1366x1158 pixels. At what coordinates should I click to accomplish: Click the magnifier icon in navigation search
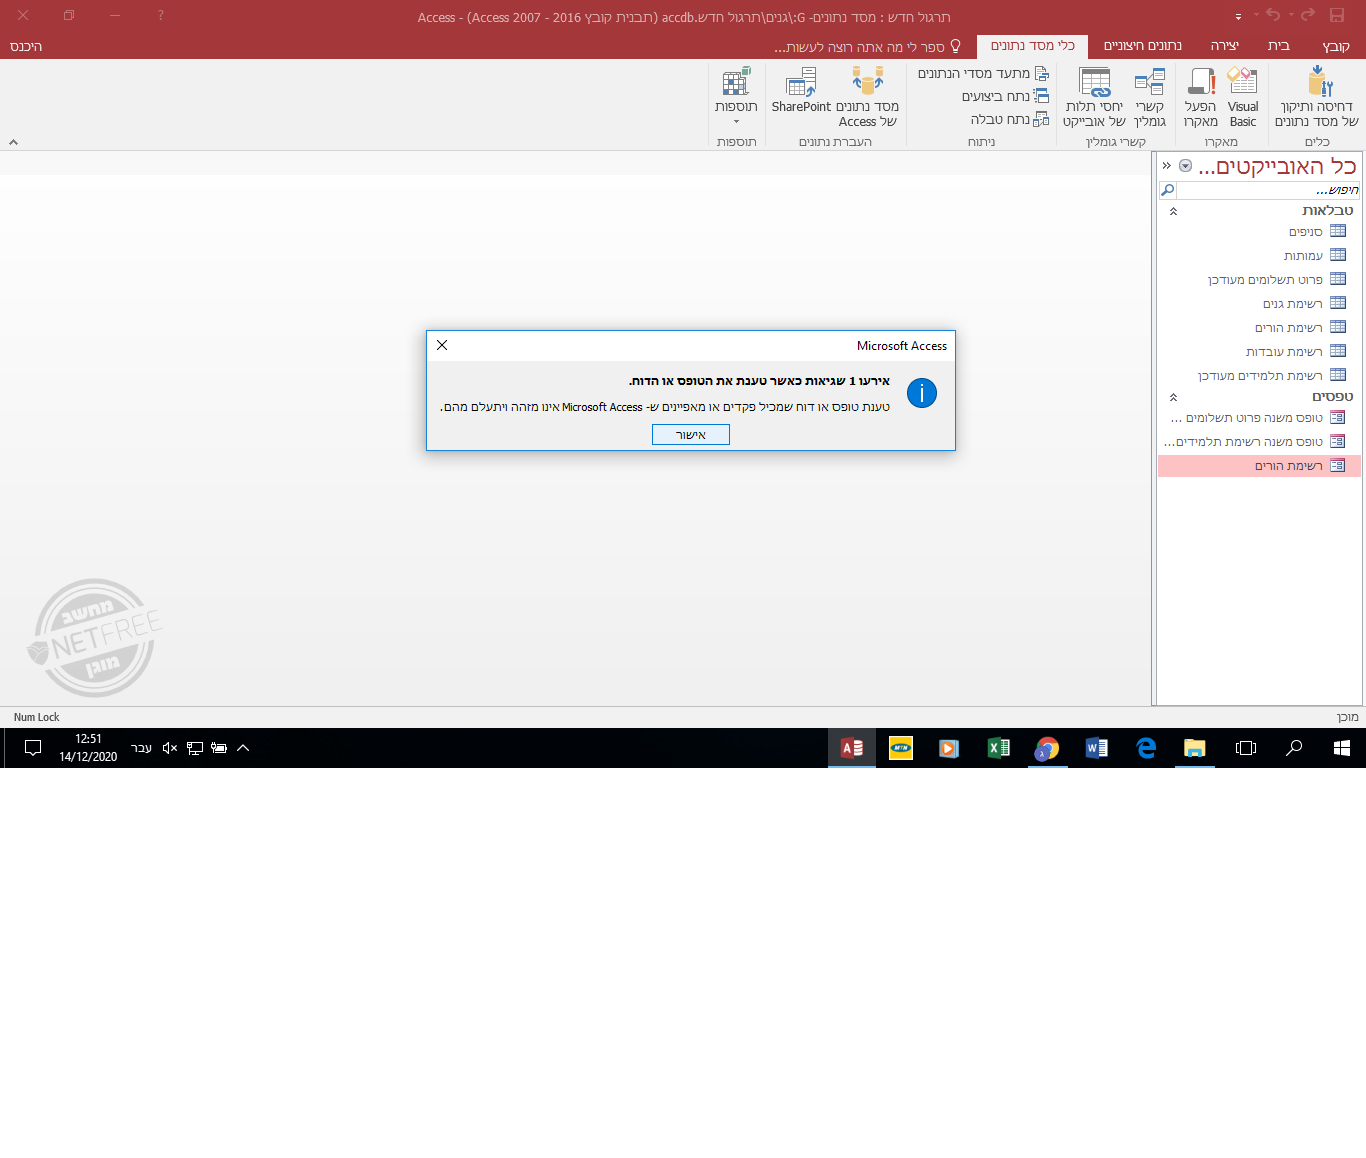tap(1167, 190)
